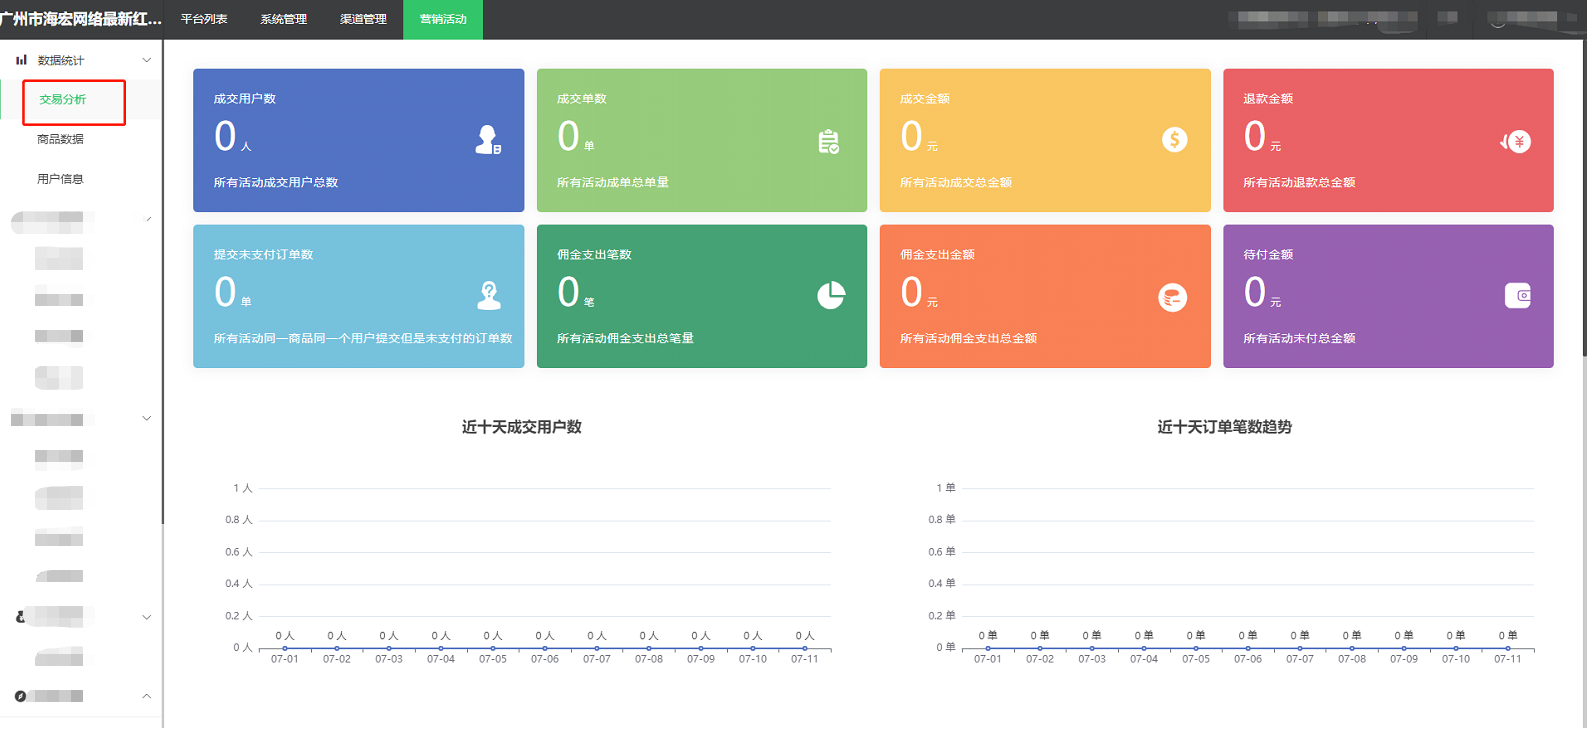Viewport: 1588px width, 736px height.
Task: Open the 渠道管理 top menu
Action: click(363, 19)
